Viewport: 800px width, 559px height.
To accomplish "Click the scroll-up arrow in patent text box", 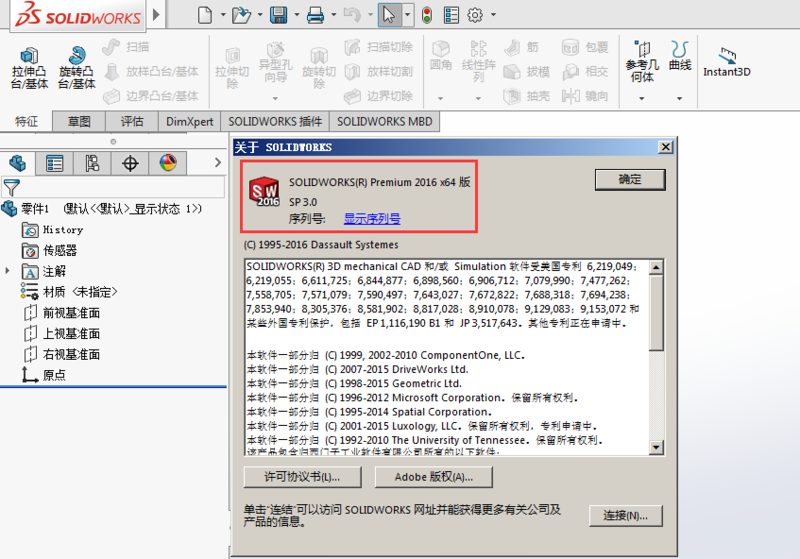I will click(x=656, y=267).
